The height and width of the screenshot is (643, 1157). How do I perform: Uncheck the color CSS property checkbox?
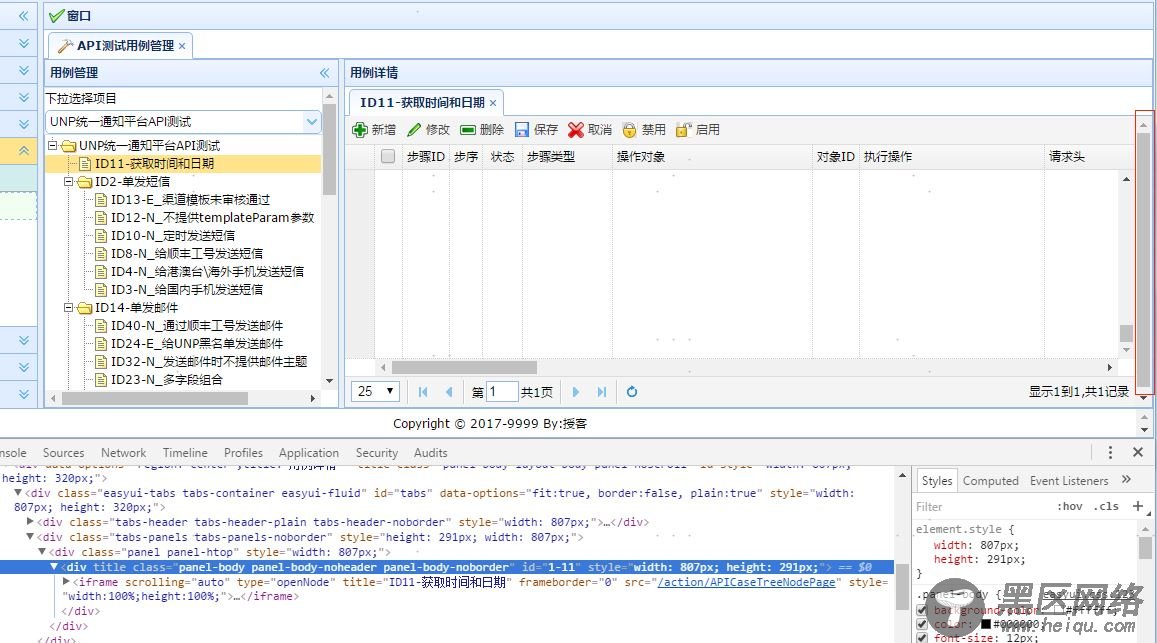(x=922, y=624)
